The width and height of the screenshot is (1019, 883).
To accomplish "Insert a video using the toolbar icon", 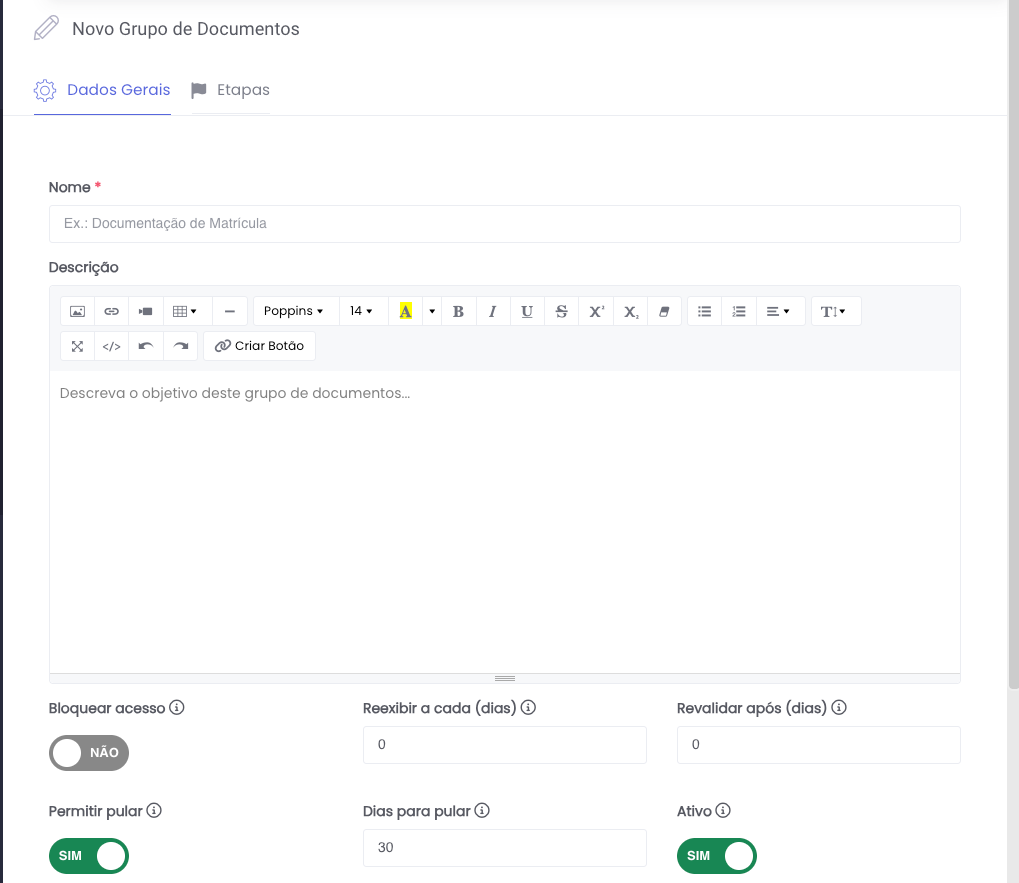I will click(x=145, y=311).
